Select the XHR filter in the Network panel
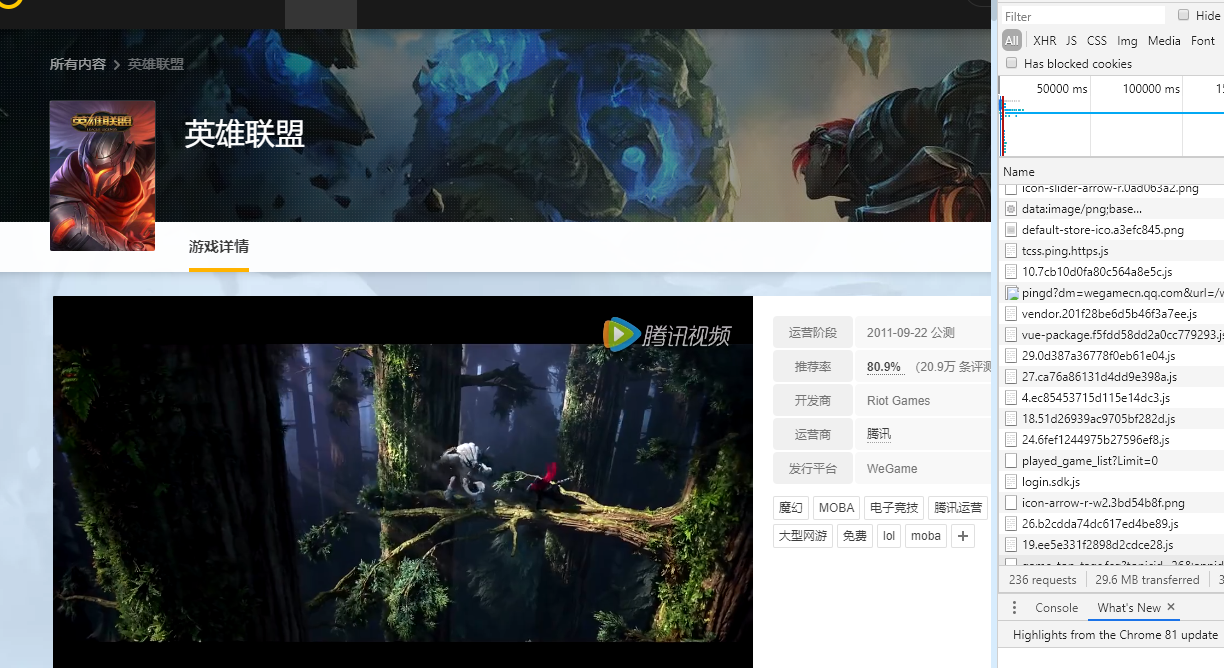Screen dimensions: 1224x668 [x=1044, y=41]
